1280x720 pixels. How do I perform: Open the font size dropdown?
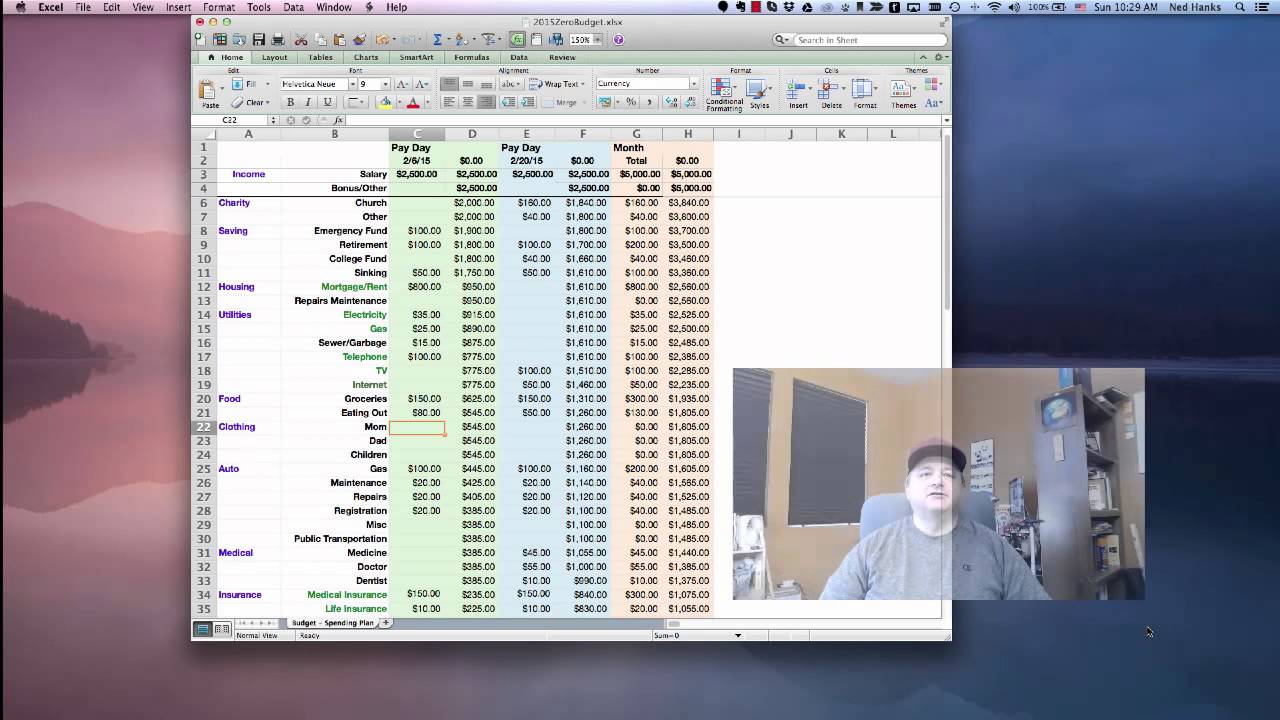[x=387, y=85]
